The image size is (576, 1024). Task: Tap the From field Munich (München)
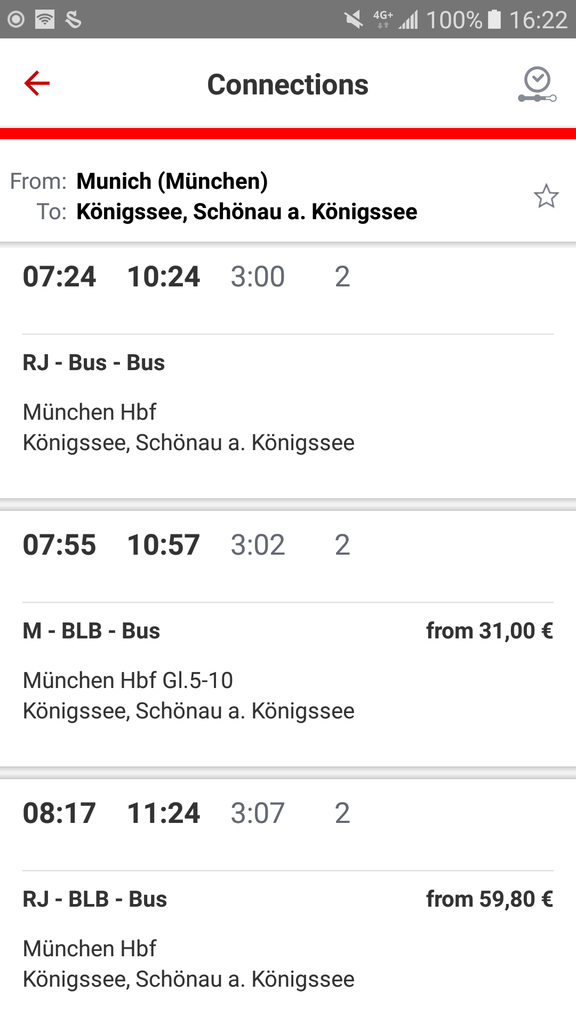(x=172, y=181)
